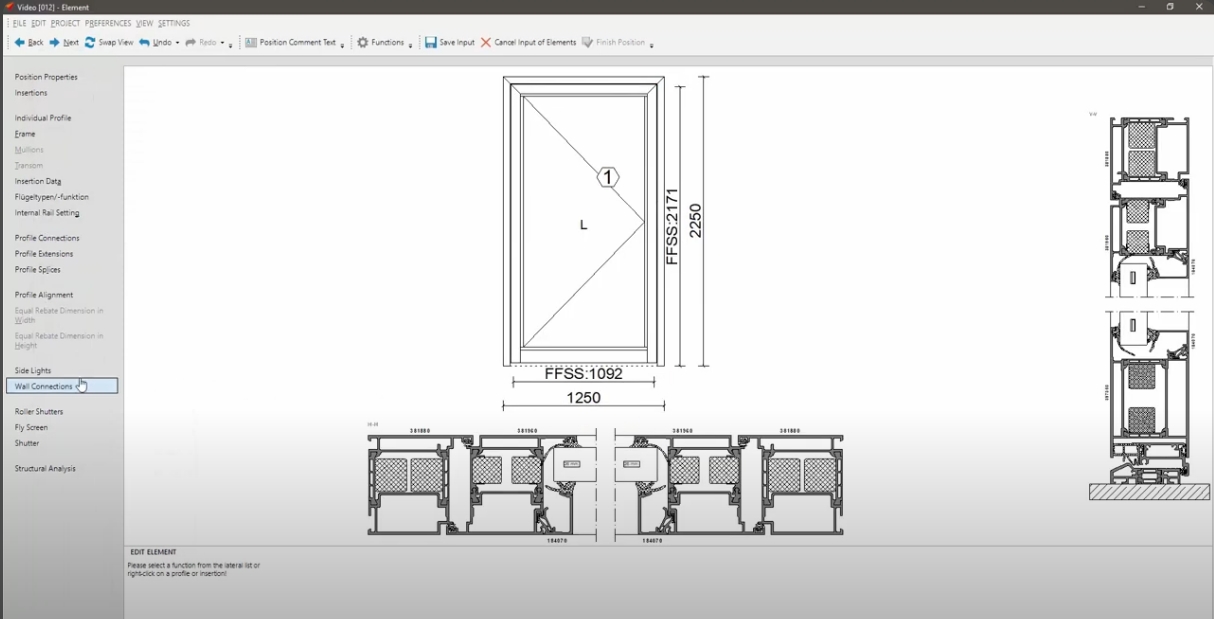Click Cancel Input of Elements icon
The height and width of the screenshot is (619, 1214).
(485, 42)
